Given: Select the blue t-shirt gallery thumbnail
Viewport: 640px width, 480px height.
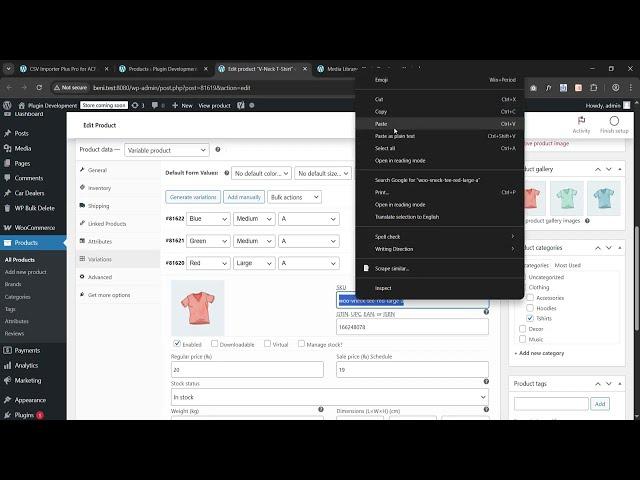Looking at the screenshot, I should 604,198.
